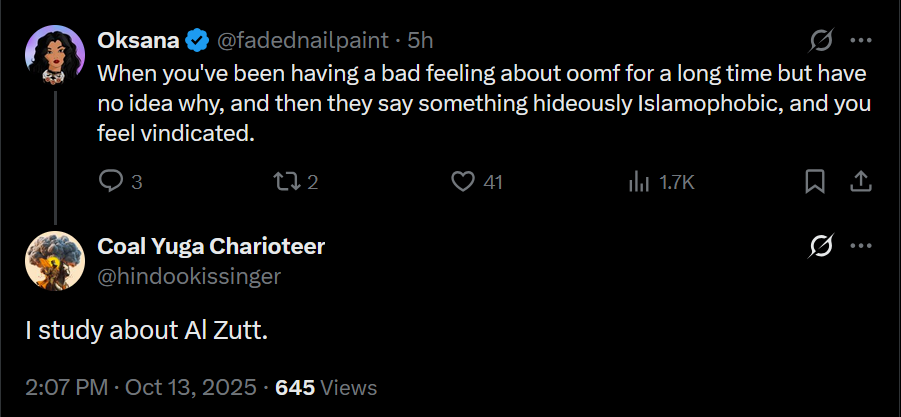Like Oksana's post with heart icon
901x417 pixels.
coord(462,182)
